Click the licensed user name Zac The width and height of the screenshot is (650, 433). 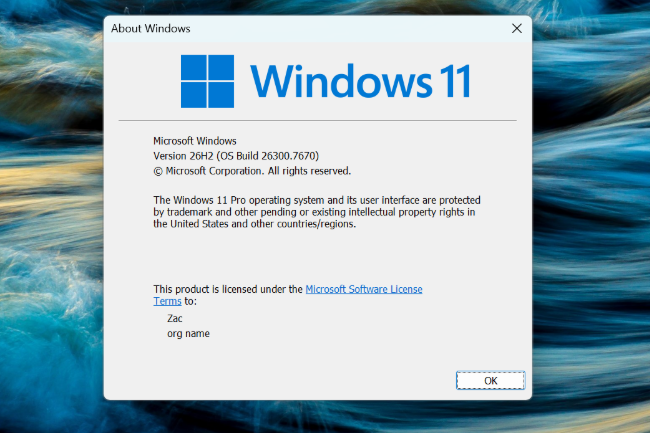click(175, 318)
